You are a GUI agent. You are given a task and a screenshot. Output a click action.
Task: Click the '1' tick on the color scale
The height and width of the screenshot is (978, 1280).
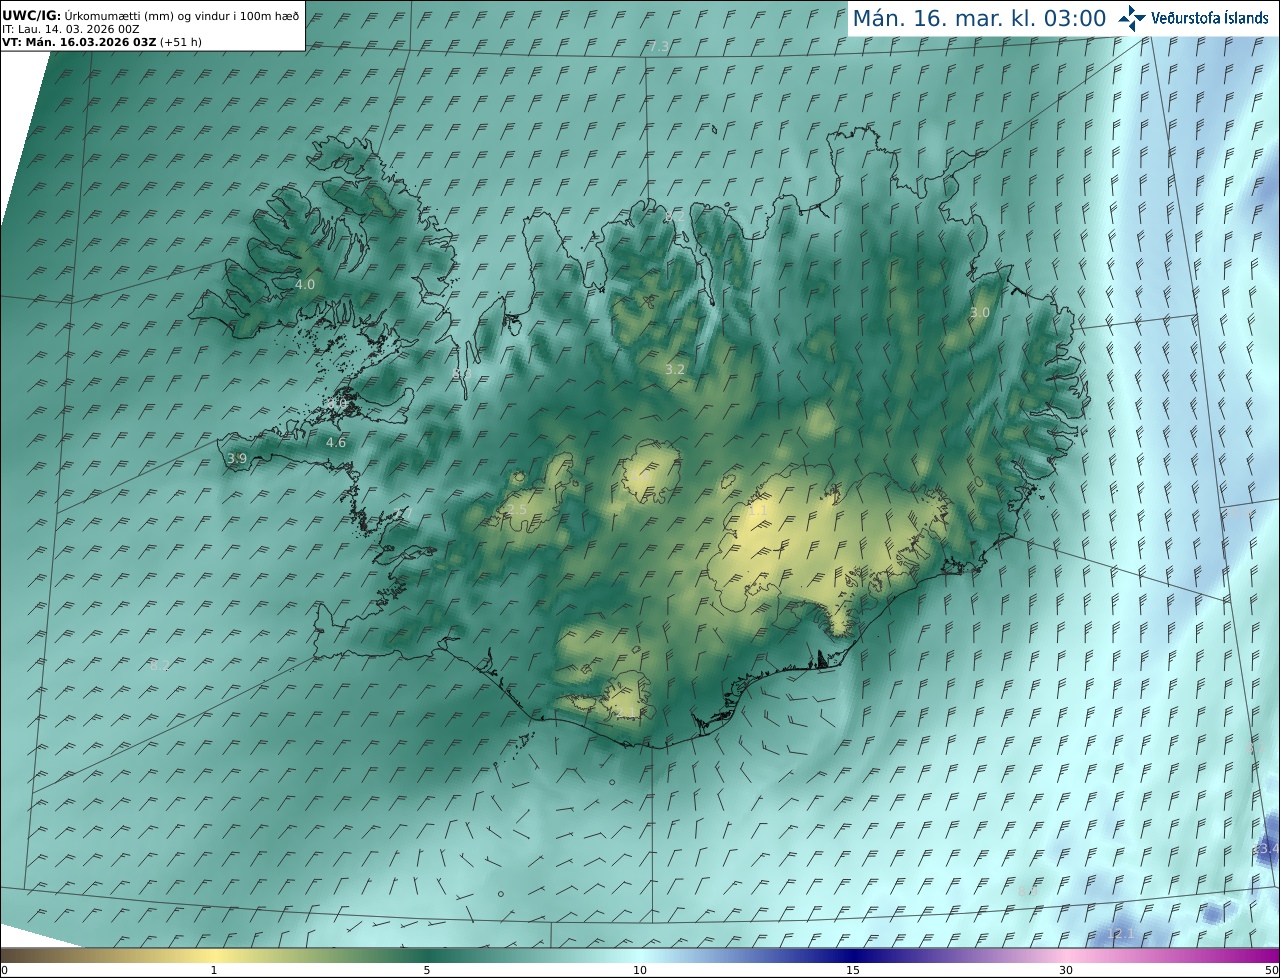[214, 970]
